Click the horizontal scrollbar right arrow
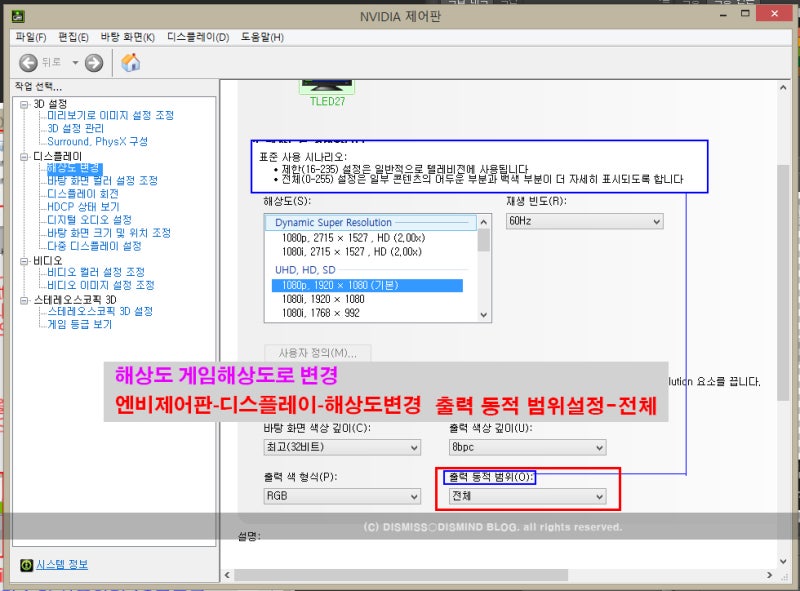The image size is (800, 591). click(769, 575)
